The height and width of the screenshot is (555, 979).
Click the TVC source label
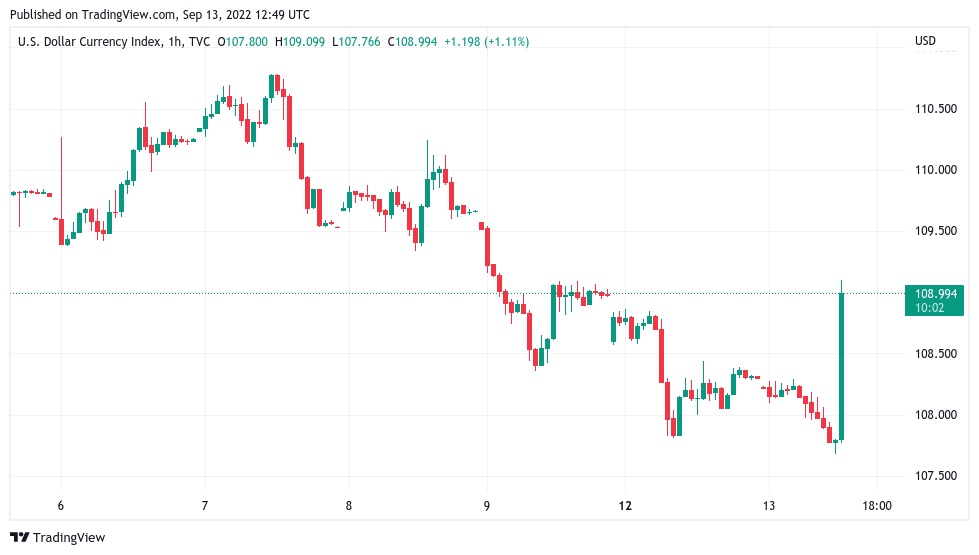pos(199,42)
